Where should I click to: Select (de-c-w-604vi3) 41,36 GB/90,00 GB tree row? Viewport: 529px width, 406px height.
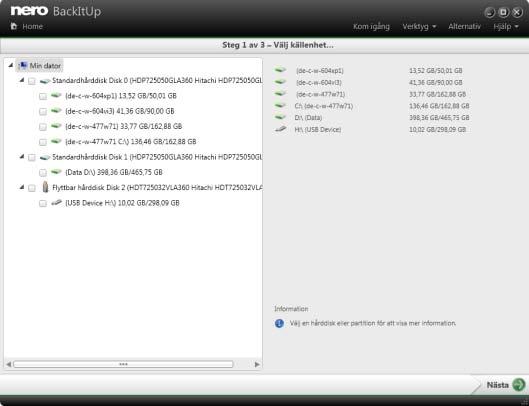(x=120, y=111)
